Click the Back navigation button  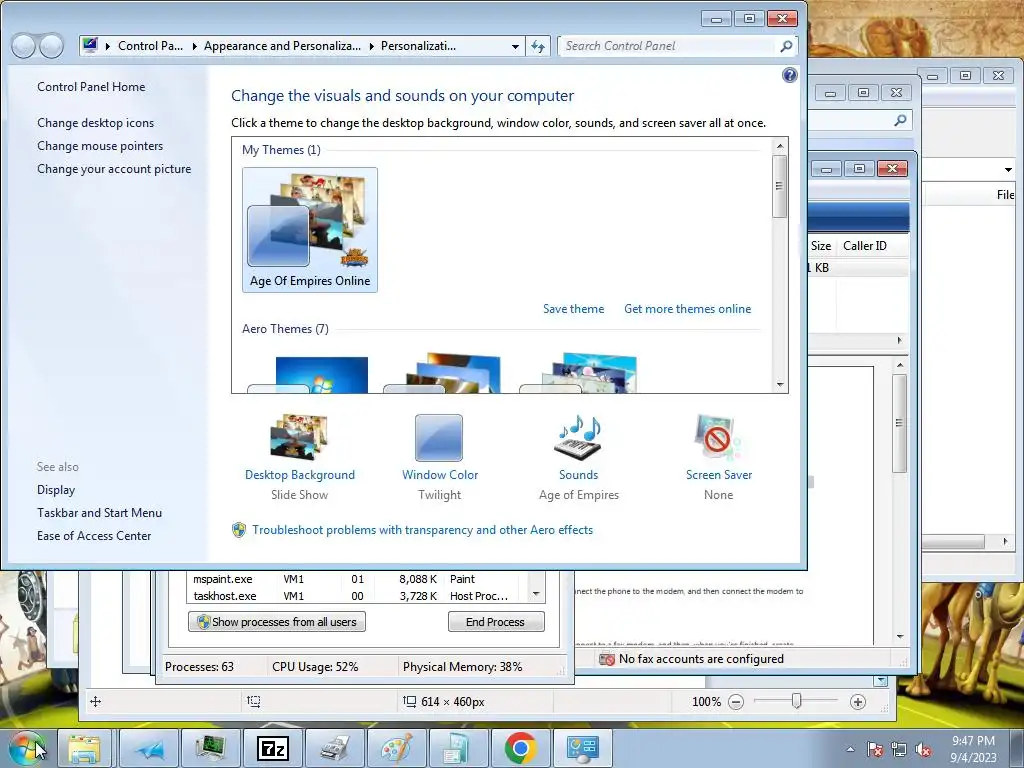pos(24,46)
